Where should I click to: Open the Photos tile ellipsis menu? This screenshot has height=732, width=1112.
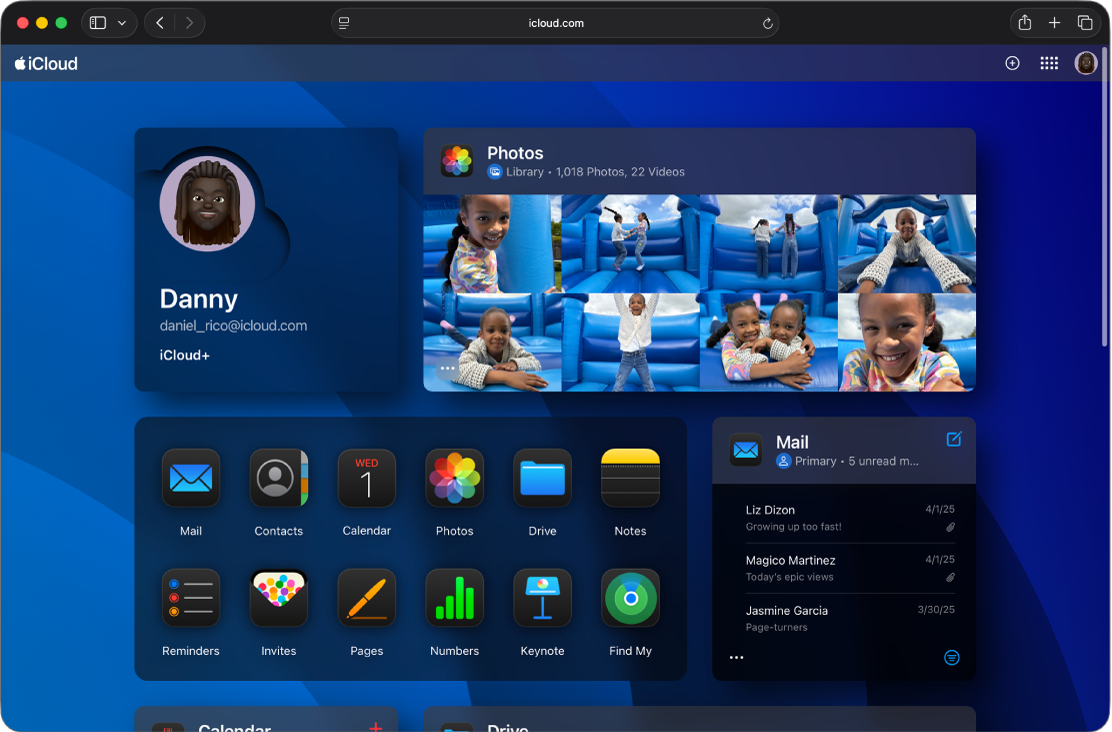tap(447, 368)
